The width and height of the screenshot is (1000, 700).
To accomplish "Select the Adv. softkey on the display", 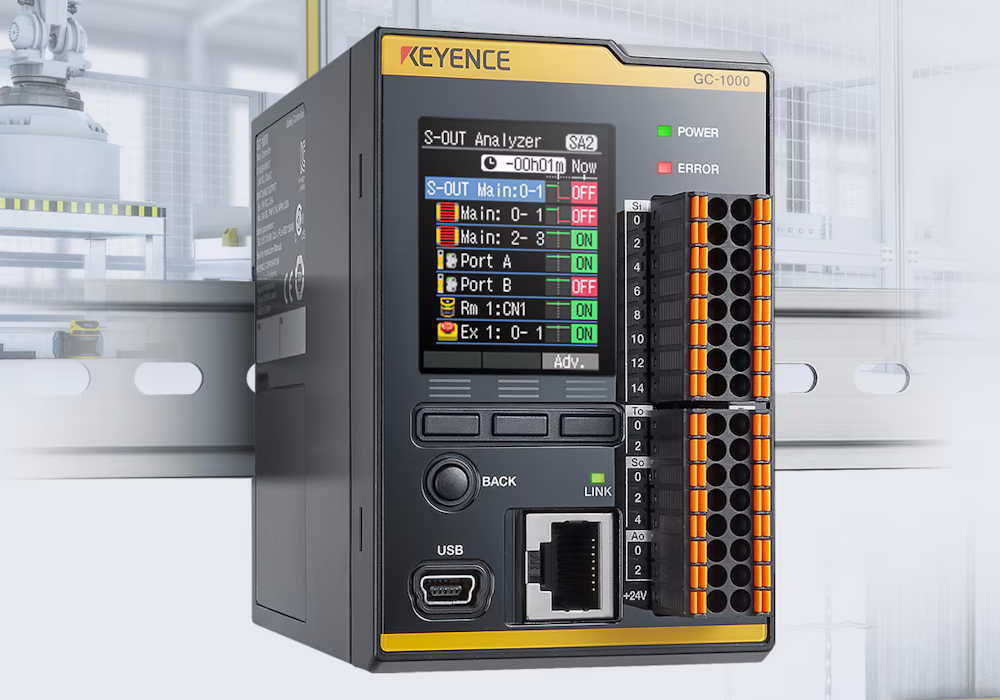I will pyautogui.click(x=570, y=361).
